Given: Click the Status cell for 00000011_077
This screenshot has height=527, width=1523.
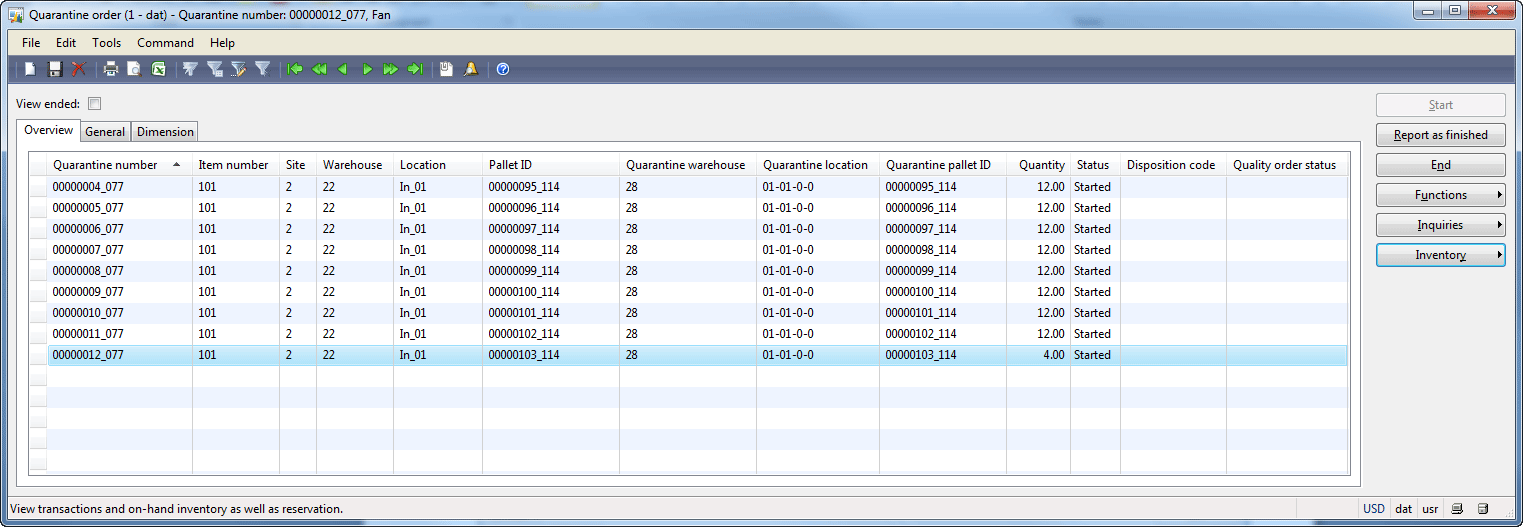Looking at the screenshot, I should point(1095,334).
